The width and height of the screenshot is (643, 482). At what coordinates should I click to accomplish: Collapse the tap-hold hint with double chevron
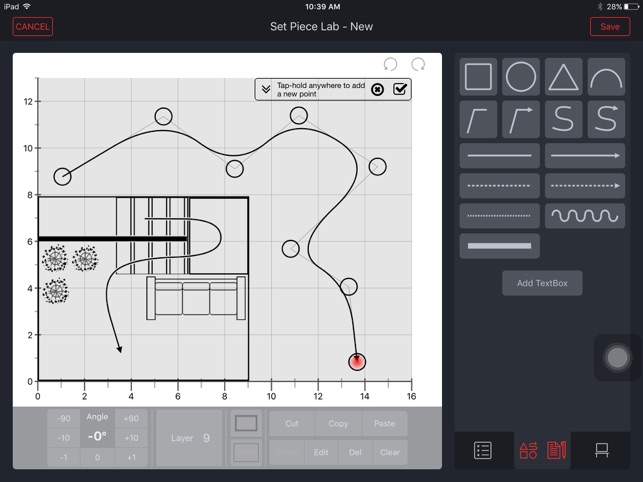point(266,89)
